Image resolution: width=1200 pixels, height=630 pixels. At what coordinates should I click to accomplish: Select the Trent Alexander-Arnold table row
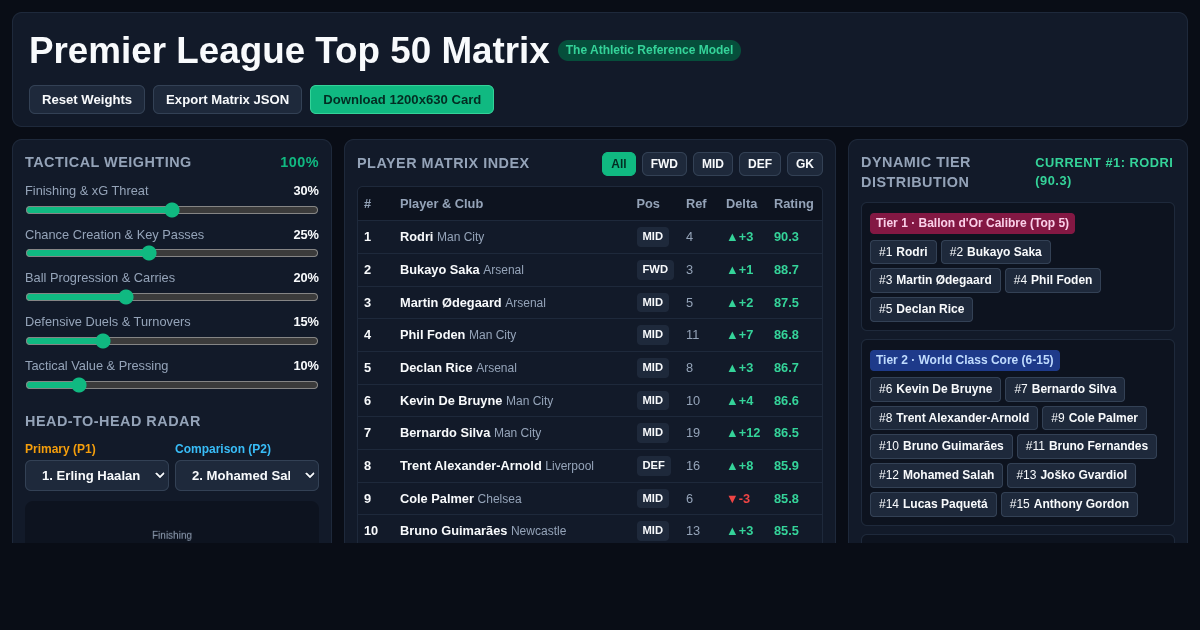(590, 466)
